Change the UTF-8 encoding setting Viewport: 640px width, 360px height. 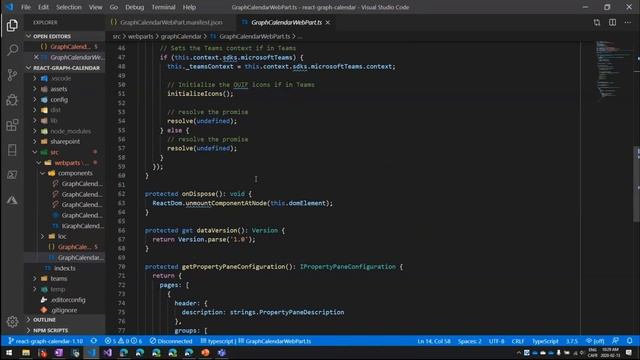[x=496, y=341]
